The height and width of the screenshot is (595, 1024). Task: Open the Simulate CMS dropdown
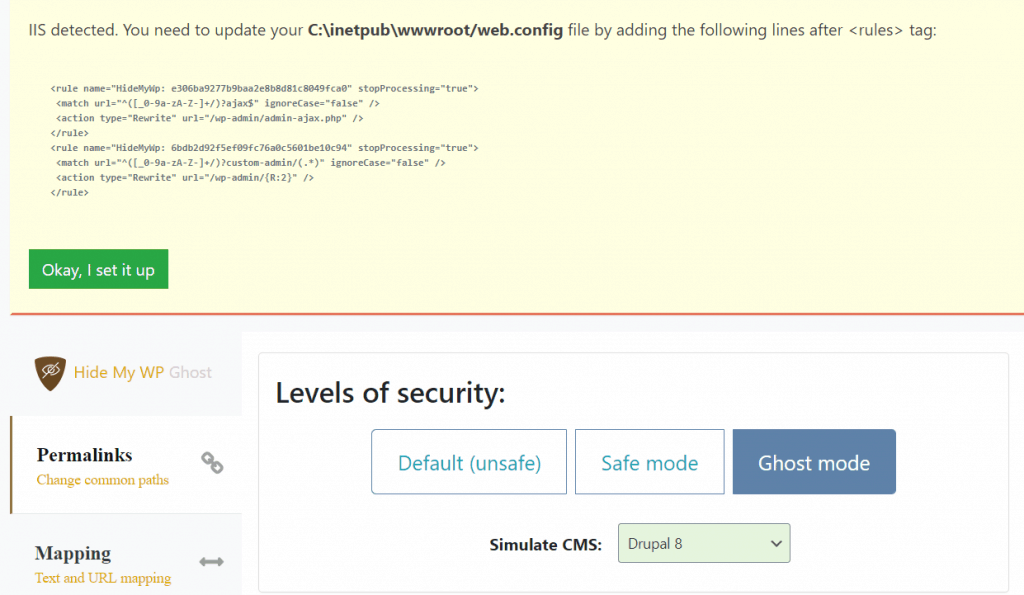pyautogui.click(x=704, y=543)
